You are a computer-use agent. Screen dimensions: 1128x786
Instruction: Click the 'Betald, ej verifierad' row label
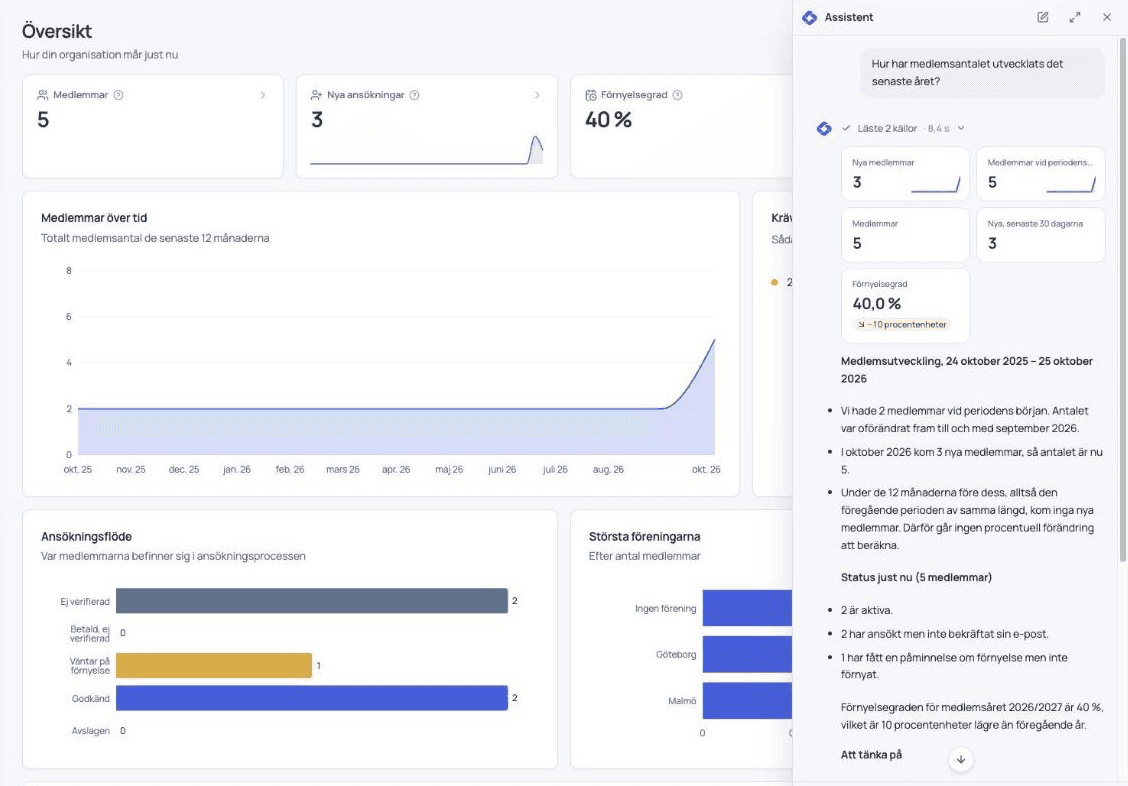(90, 634)
